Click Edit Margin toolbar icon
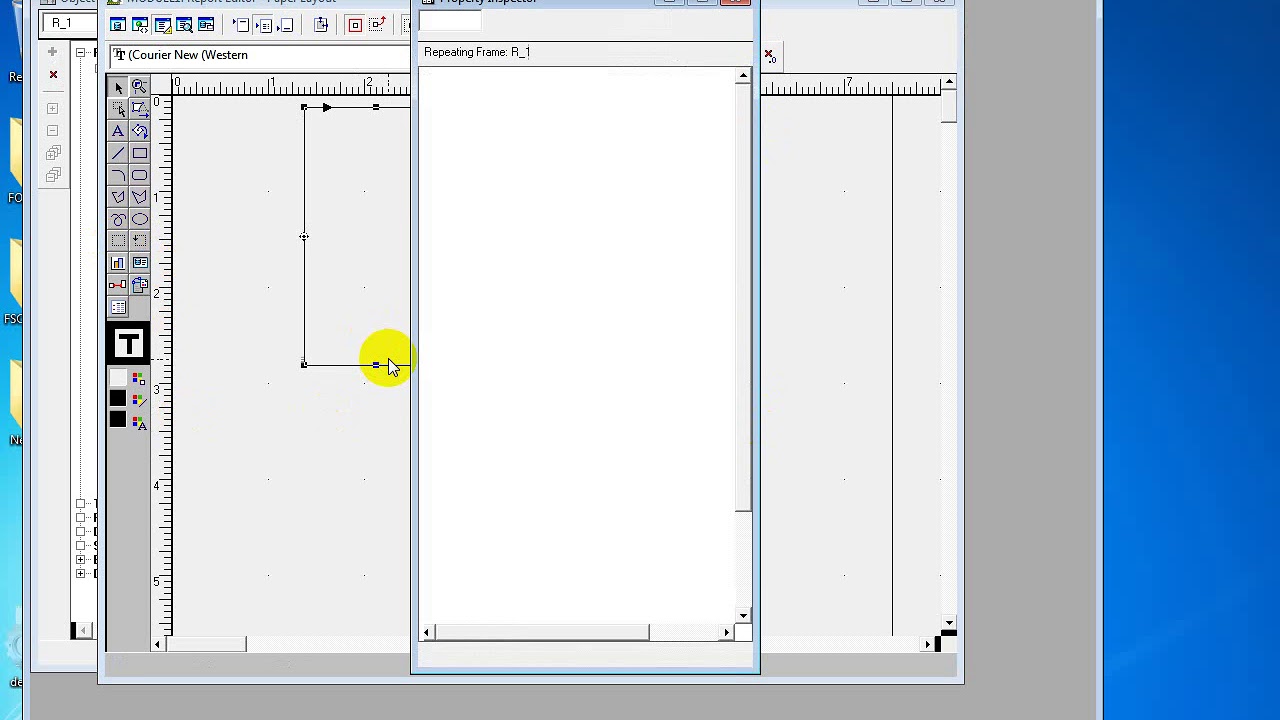 [x=321, y=25]
